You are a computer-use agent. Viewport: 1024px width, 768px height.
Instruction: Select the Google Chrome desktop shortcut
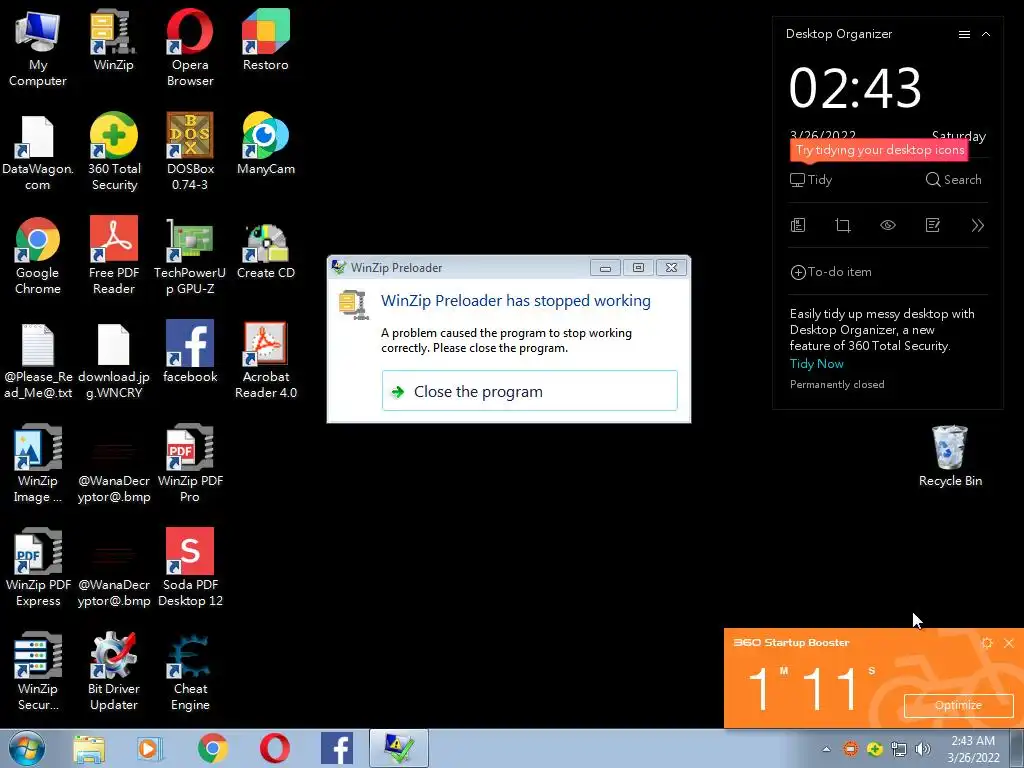click(x=37, y=255)
